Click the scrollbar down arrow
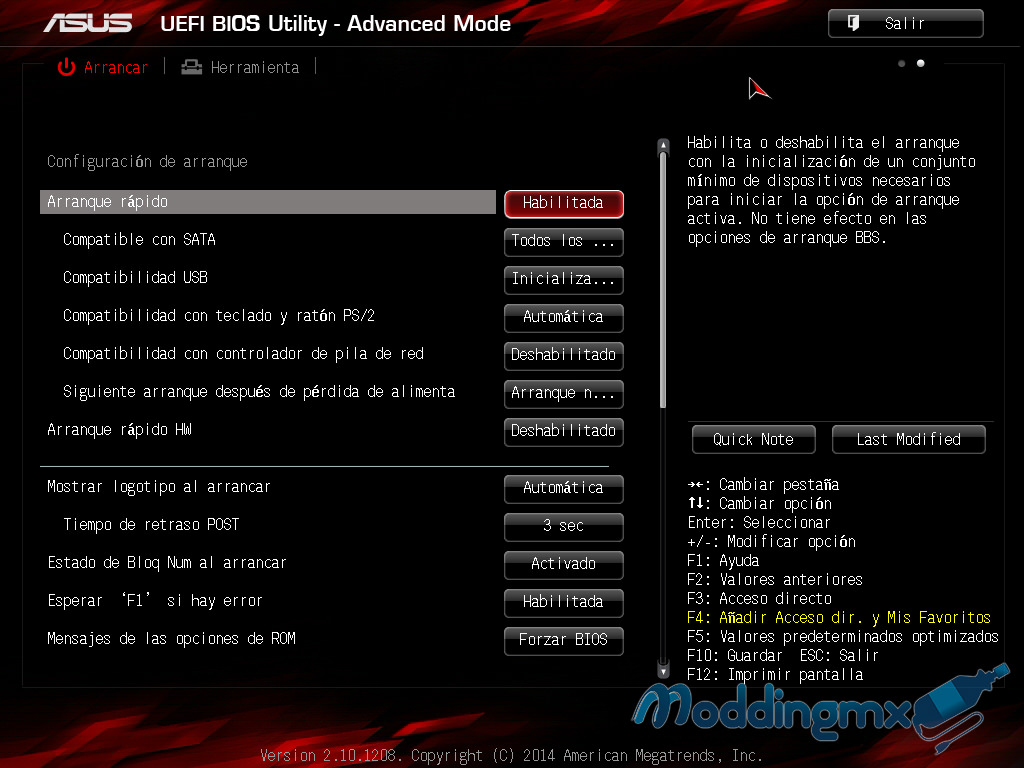The width and height of the screenshot is (1024, 768). point(664,671)
